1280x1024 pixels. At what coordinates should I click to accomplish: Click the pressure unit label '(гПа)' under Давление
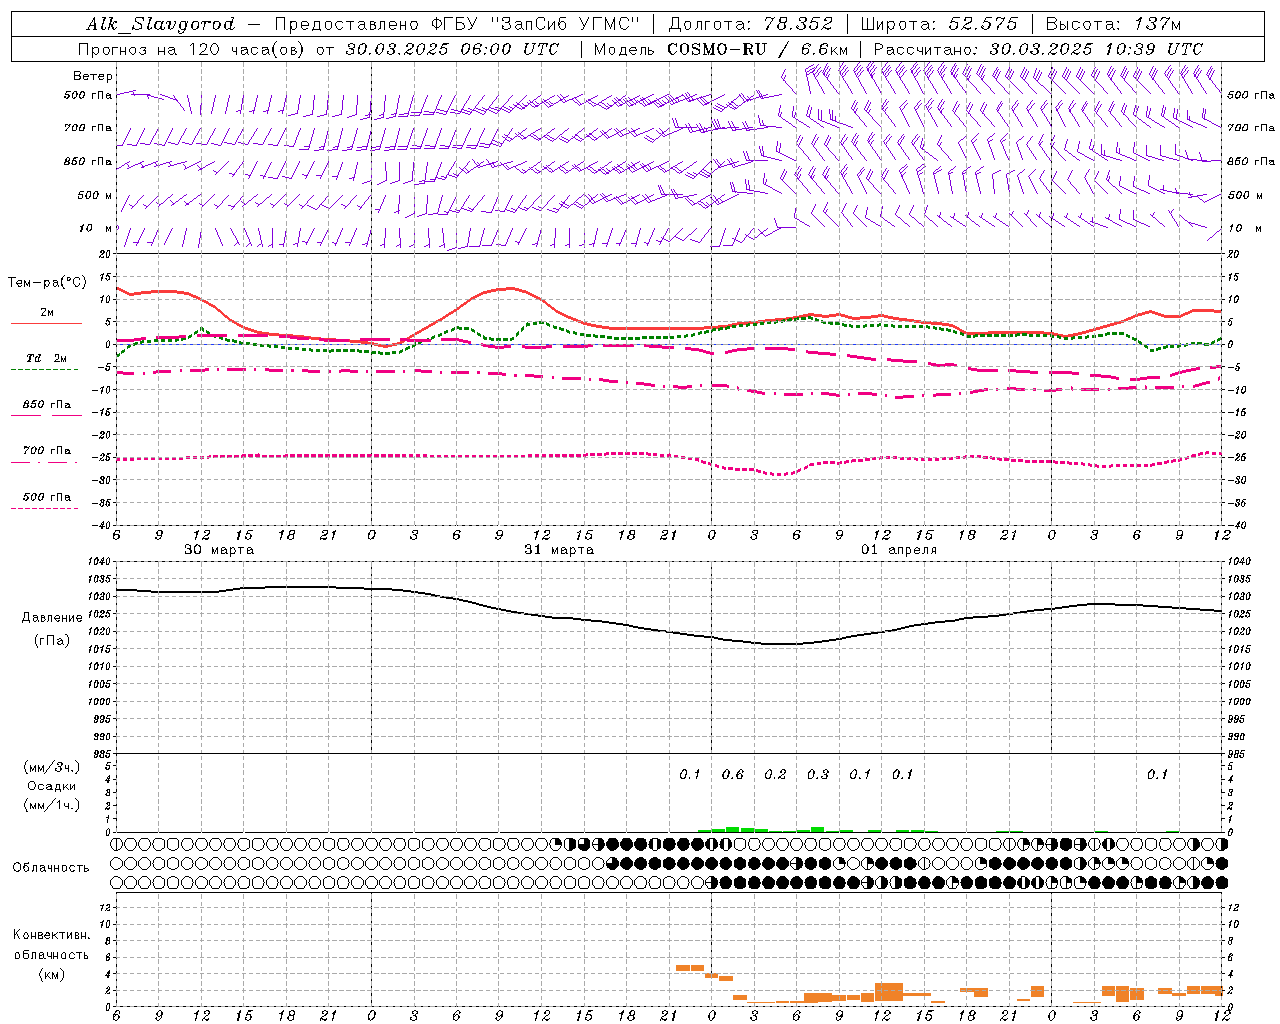point(52,640)
